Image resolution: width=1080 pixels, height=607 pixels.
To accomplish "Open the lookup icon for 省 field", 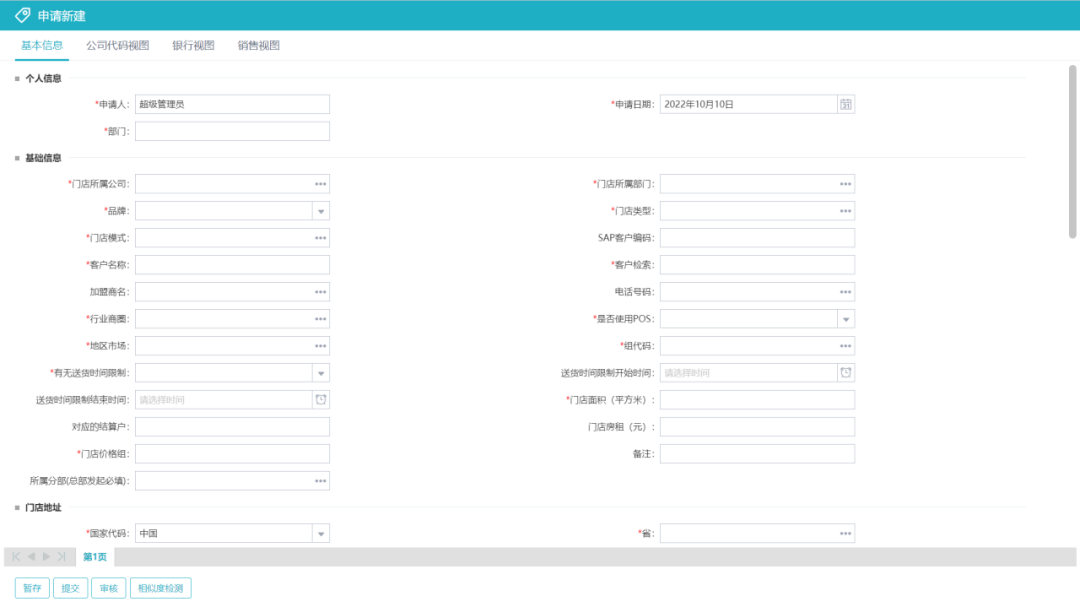I will tap(846, 534).
